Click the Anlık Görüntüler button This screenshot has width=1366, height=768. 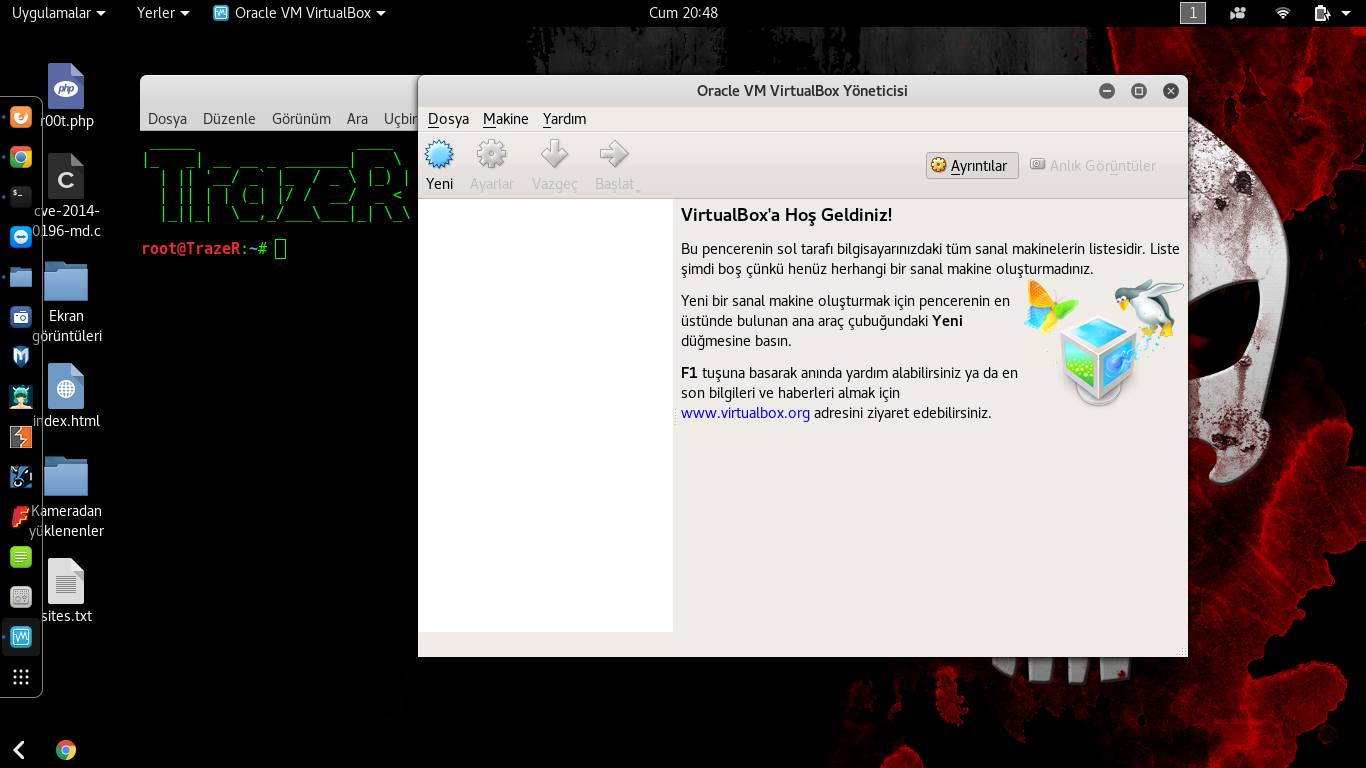[x=1093, y=166]
